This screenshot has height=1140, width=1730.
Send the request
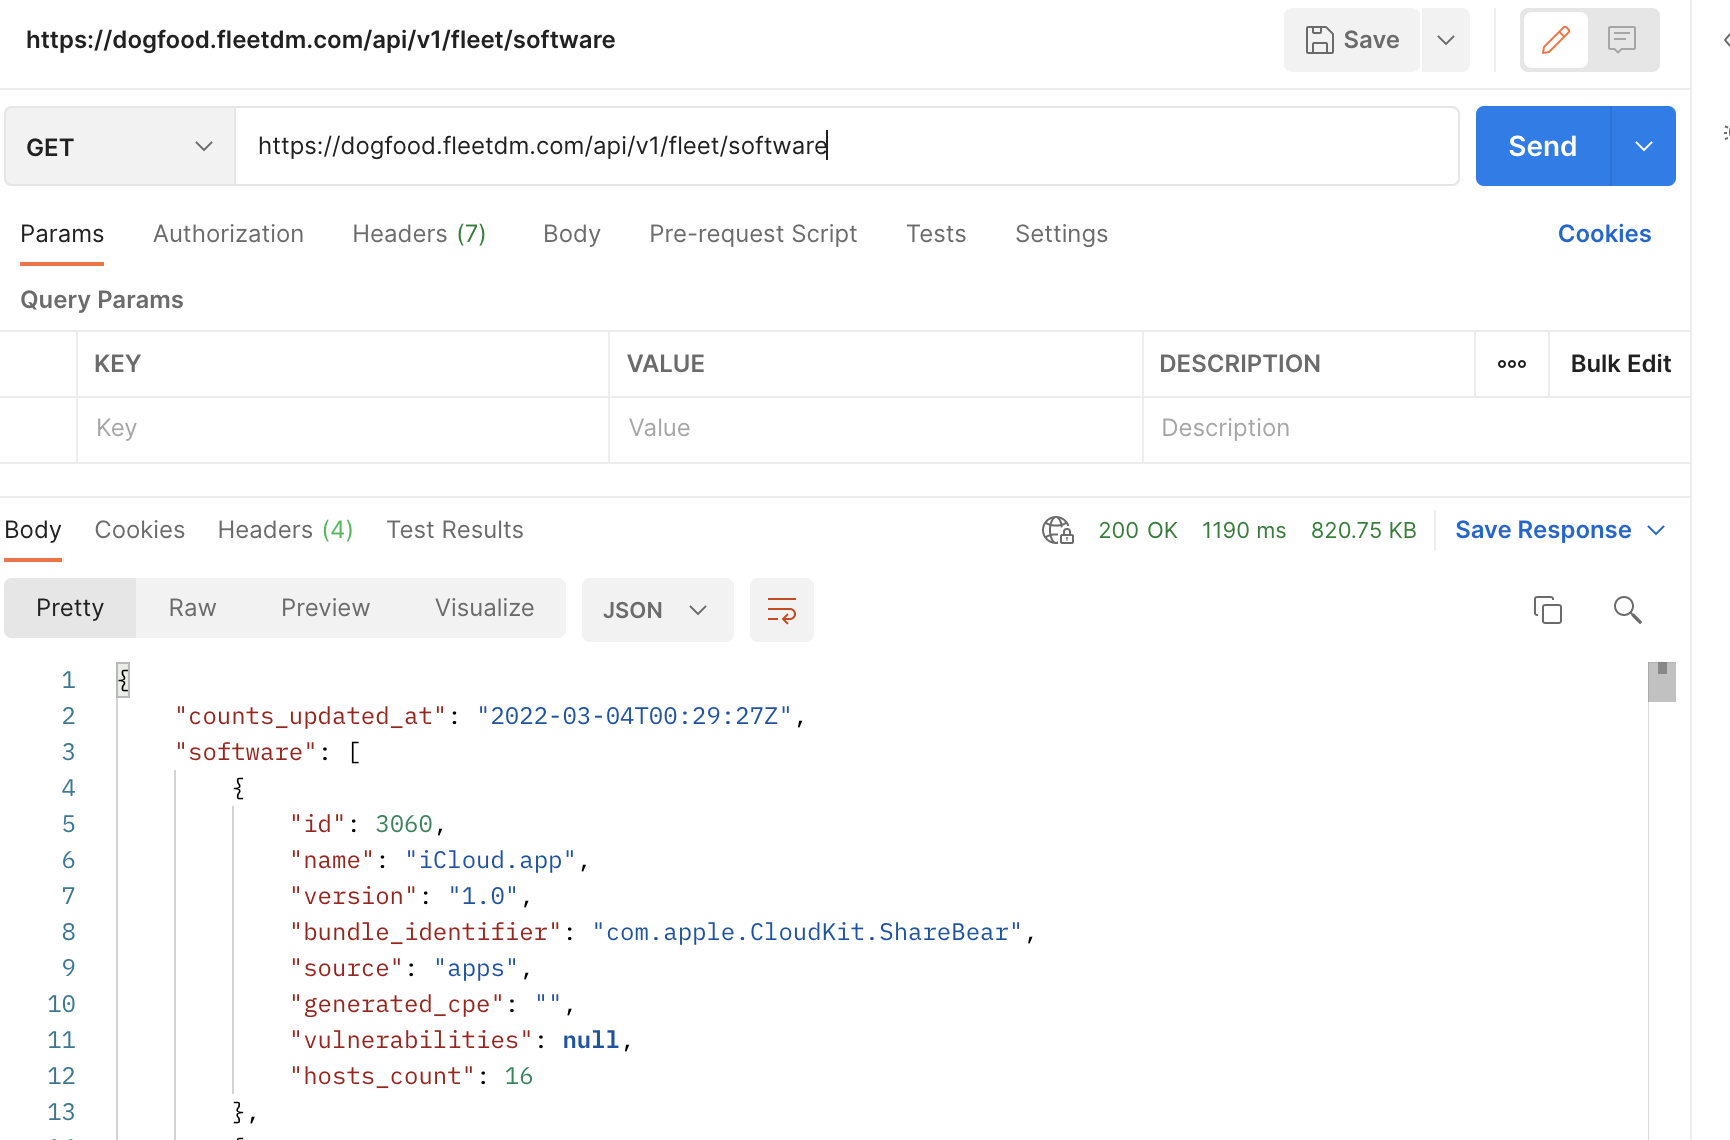click(x=1540, y=146)
